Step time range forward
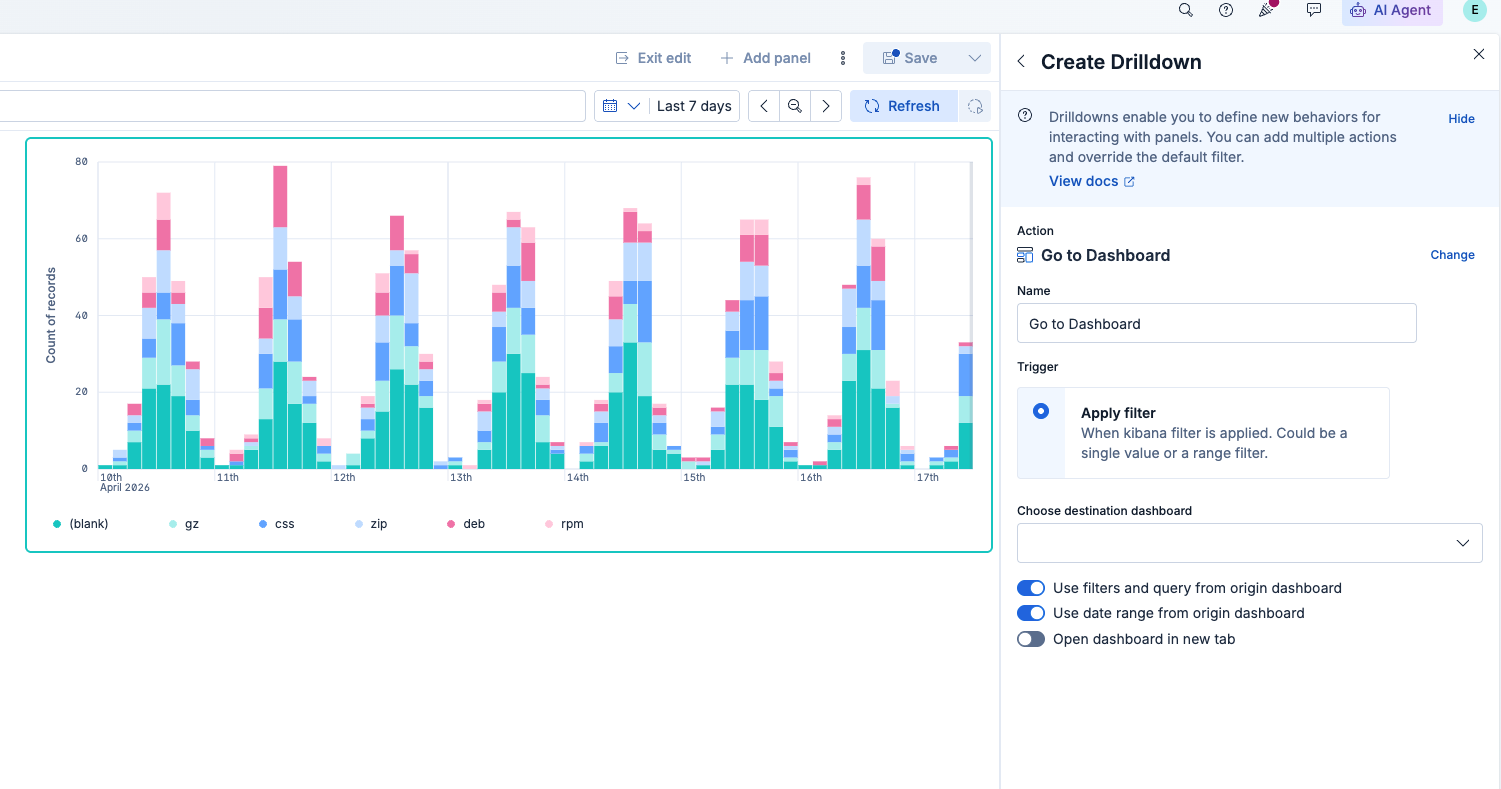This screenshot has height=789, width=1501. pos(825,106)
